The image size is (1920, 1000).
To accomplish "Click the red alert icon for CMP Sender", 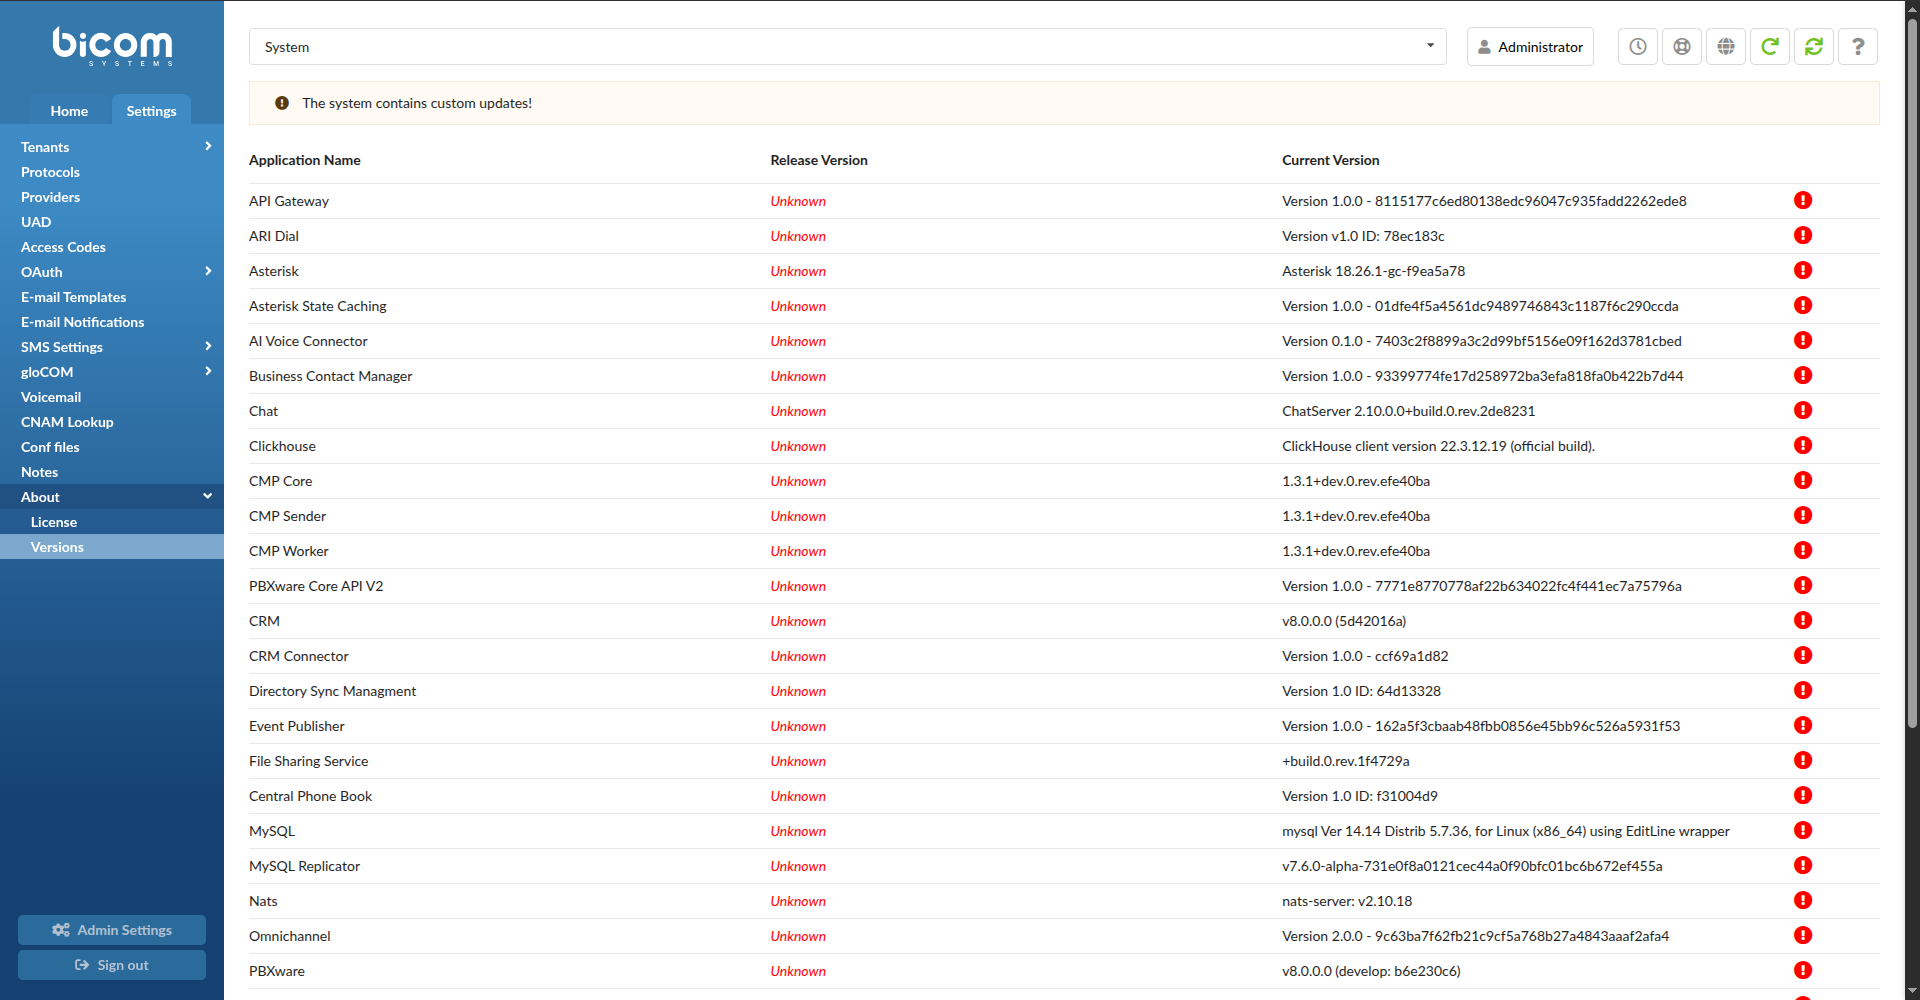I will [1803, 515].
